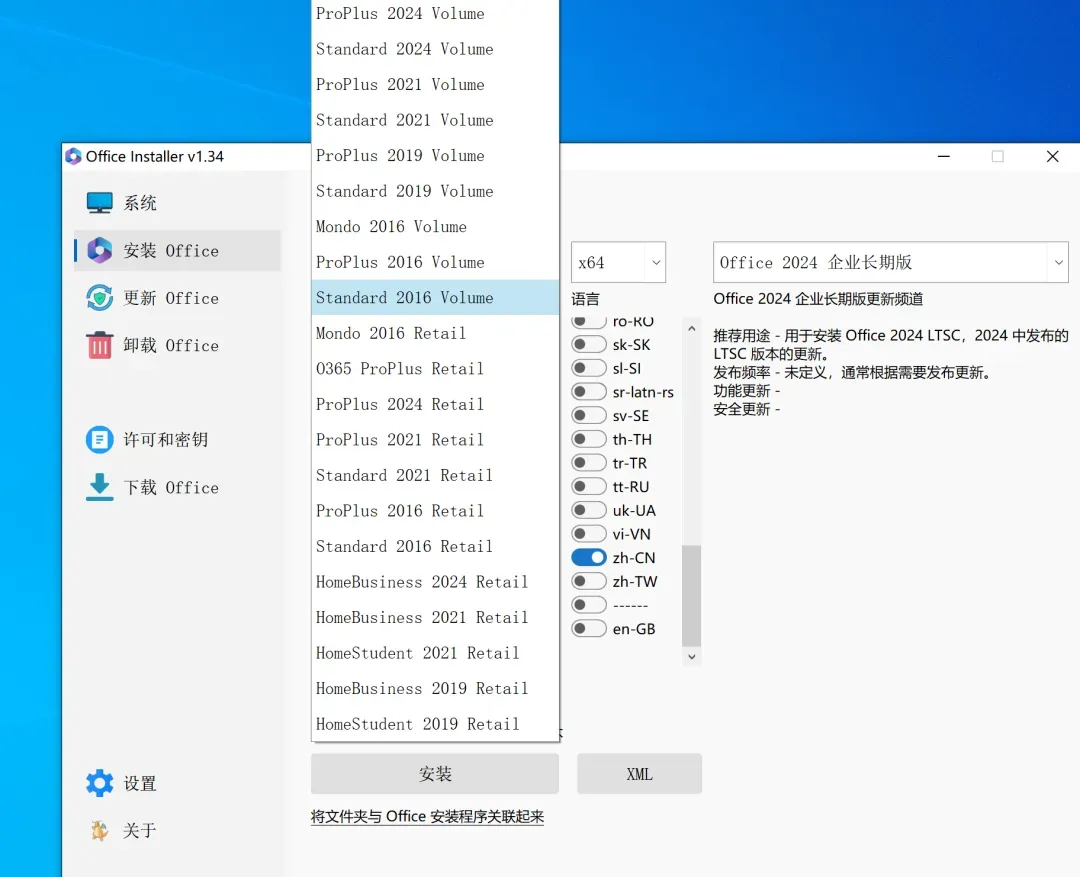Click language list scrollbar thumb
The image size is (1080, 877).
pyautogui.click(x=692, y=595)
